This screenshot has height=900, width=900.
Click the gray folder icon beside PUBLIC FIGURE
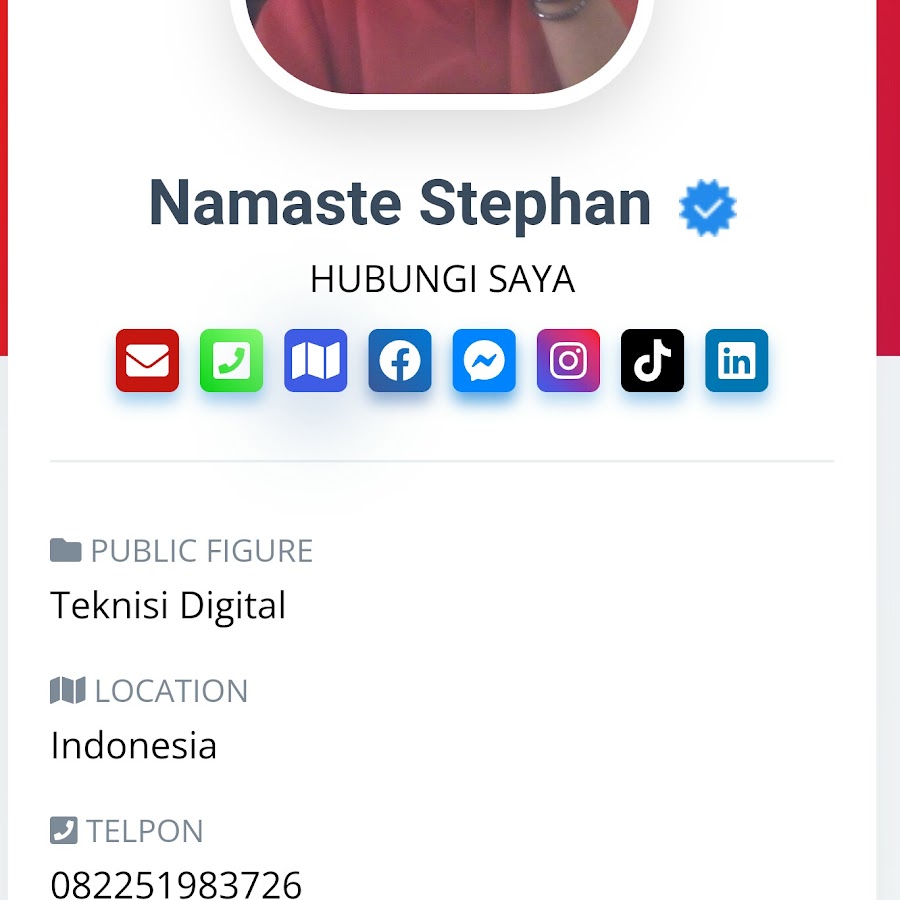65,550
